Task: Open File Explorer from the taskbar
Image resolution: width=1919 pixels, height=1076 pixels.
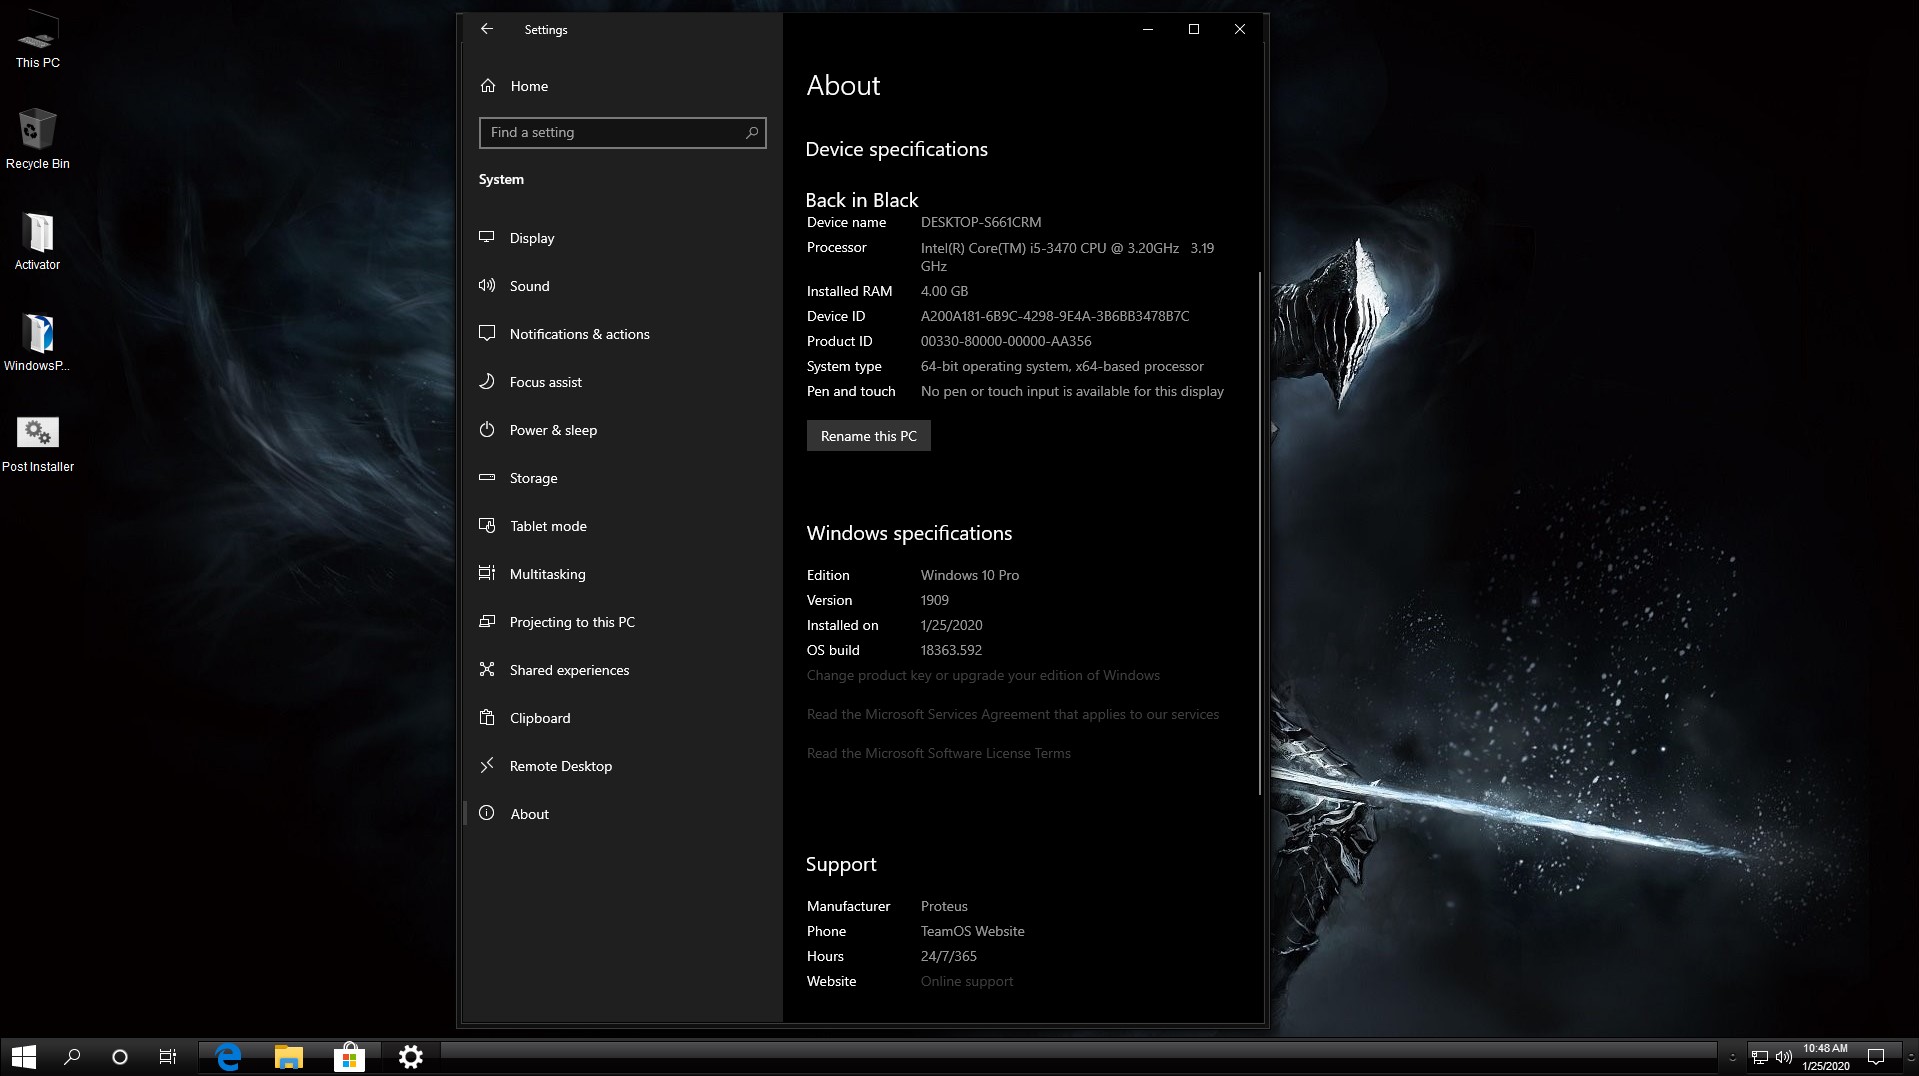Action: pyautogui.click(x=289, y=1057)
